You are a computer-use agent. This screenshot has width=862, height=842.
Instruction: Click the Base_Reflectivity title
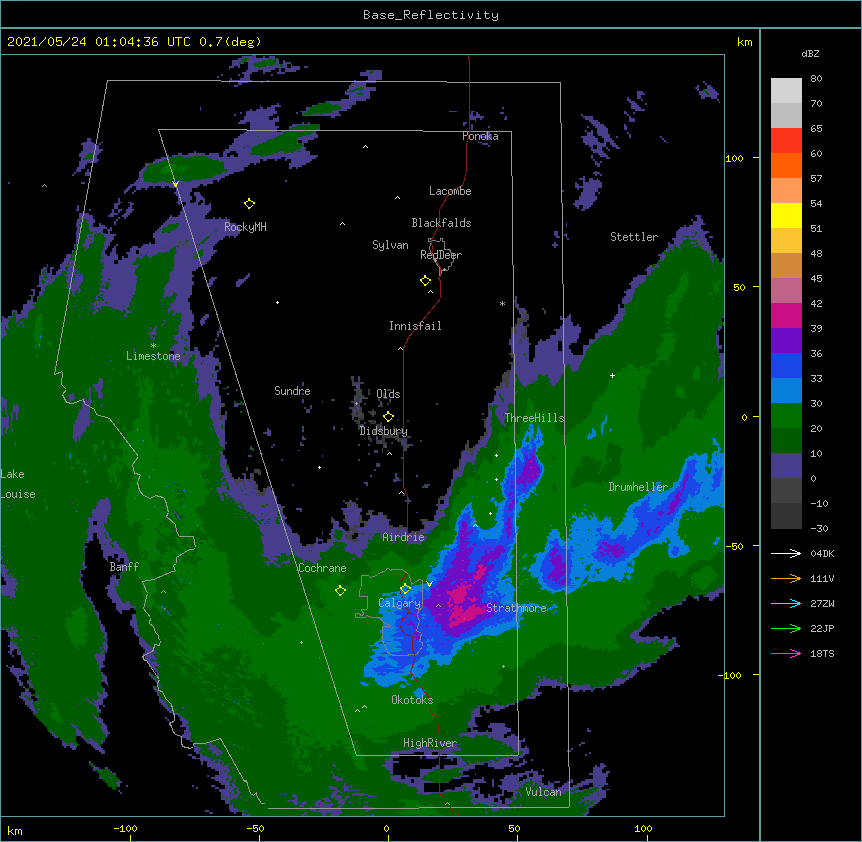(x=431, y=15)
